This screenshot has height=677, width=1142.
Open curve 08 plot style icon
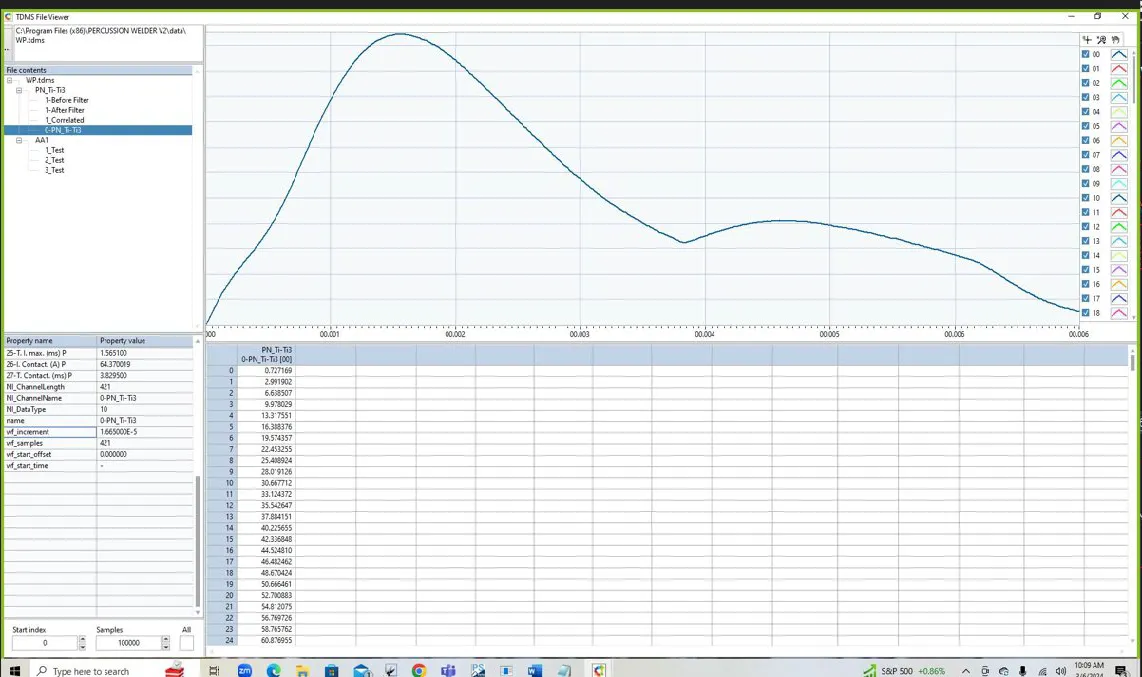(x=1119, y=169)
